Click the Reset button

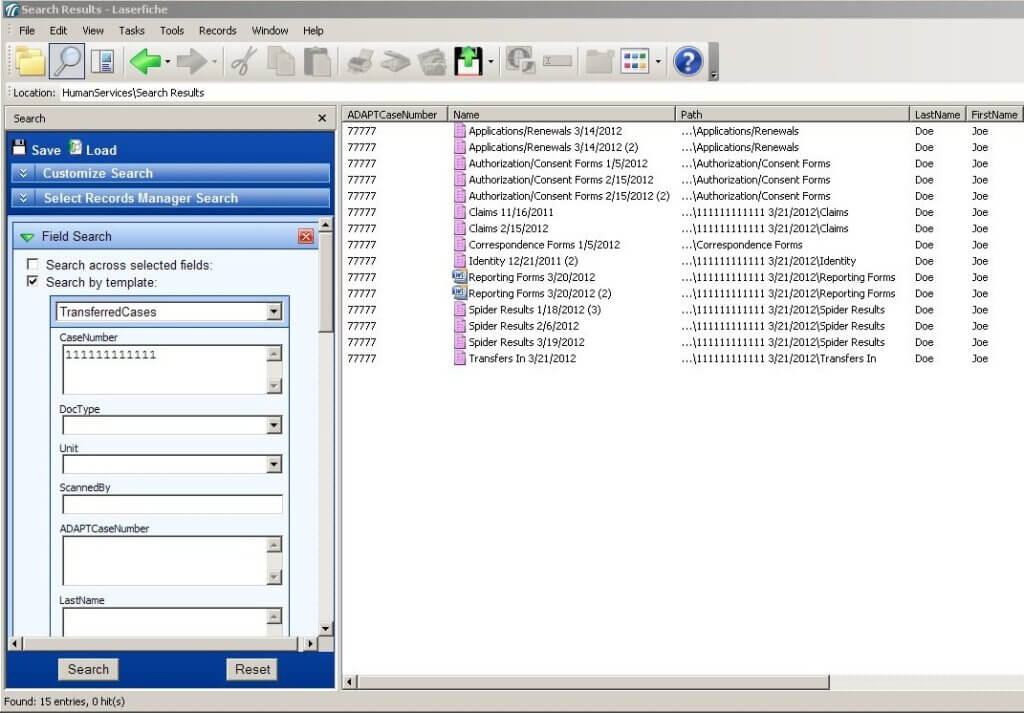(252, 669)
